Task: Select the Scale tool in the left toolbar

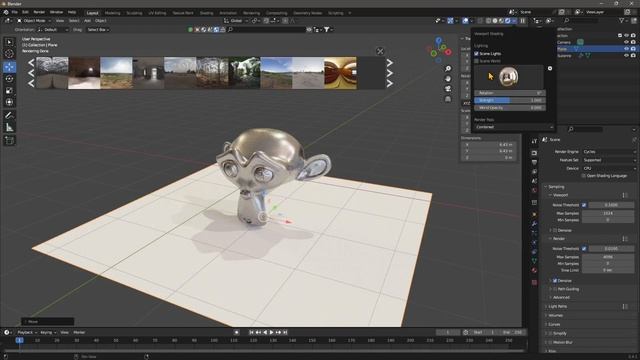Action: (9, 90)
